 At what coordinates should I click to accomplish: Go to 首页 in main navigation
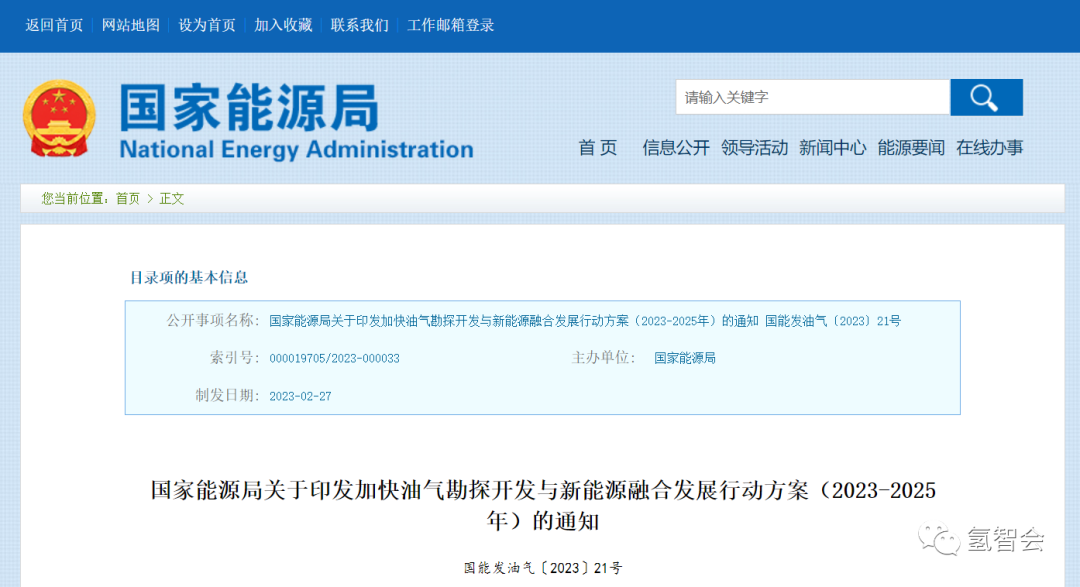click(x=597, y=147)
